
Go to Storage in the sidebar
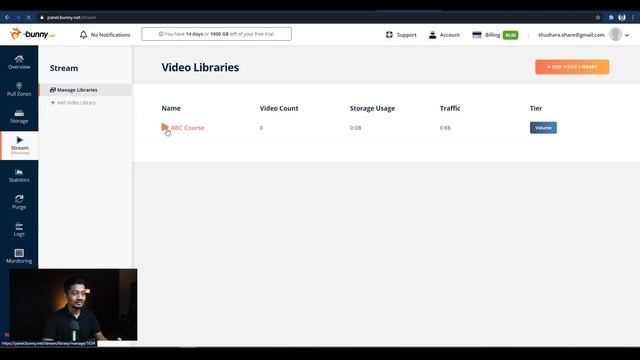tap(19, 116)
